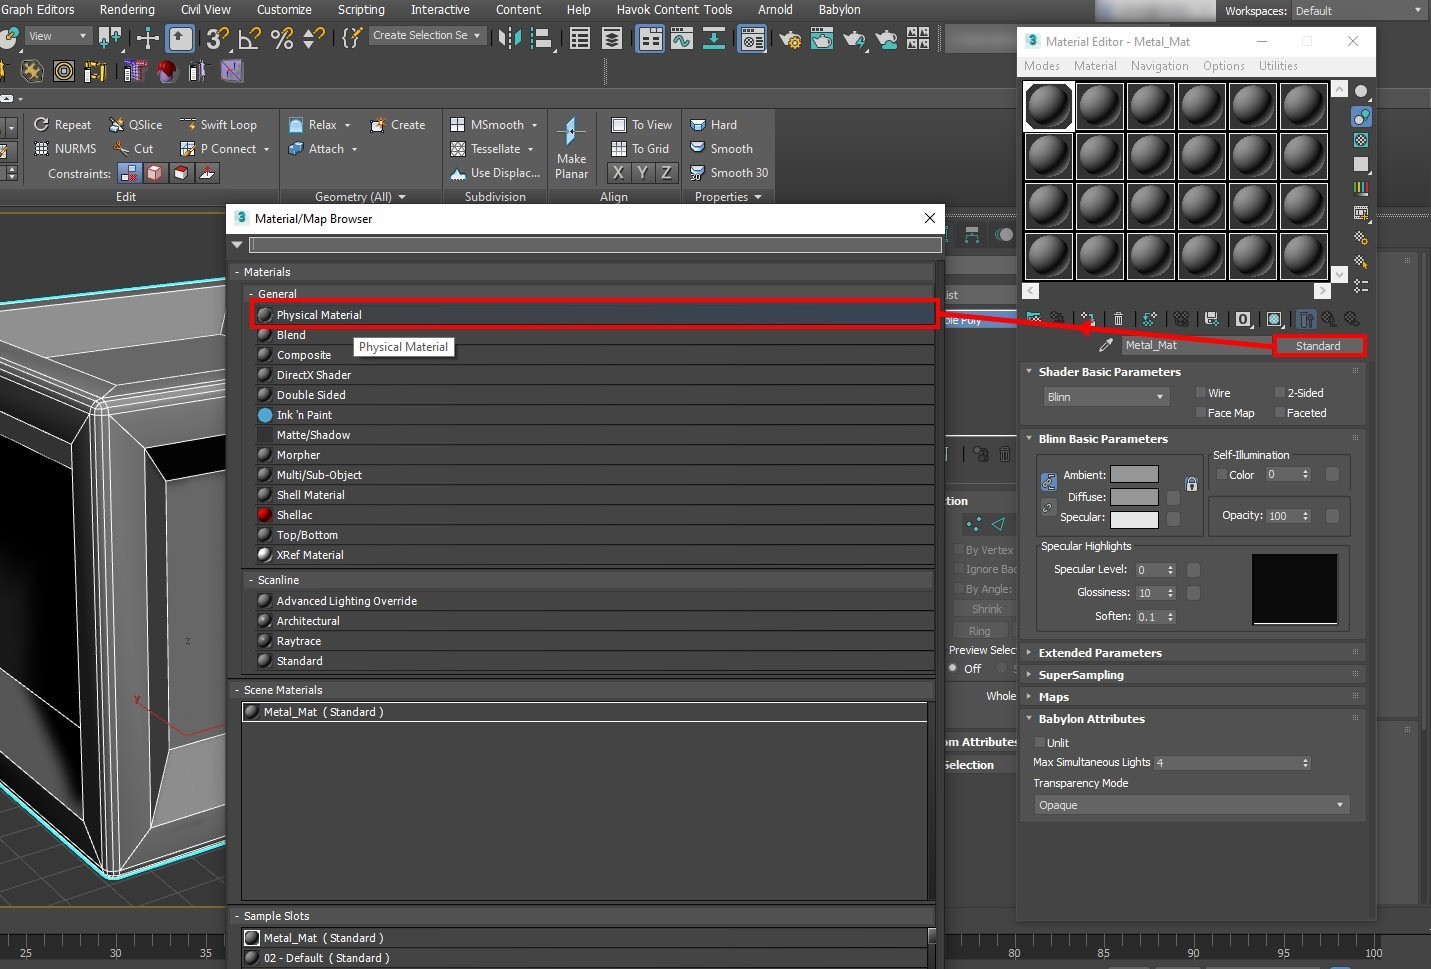Check the Wire option

(1200, 393)
